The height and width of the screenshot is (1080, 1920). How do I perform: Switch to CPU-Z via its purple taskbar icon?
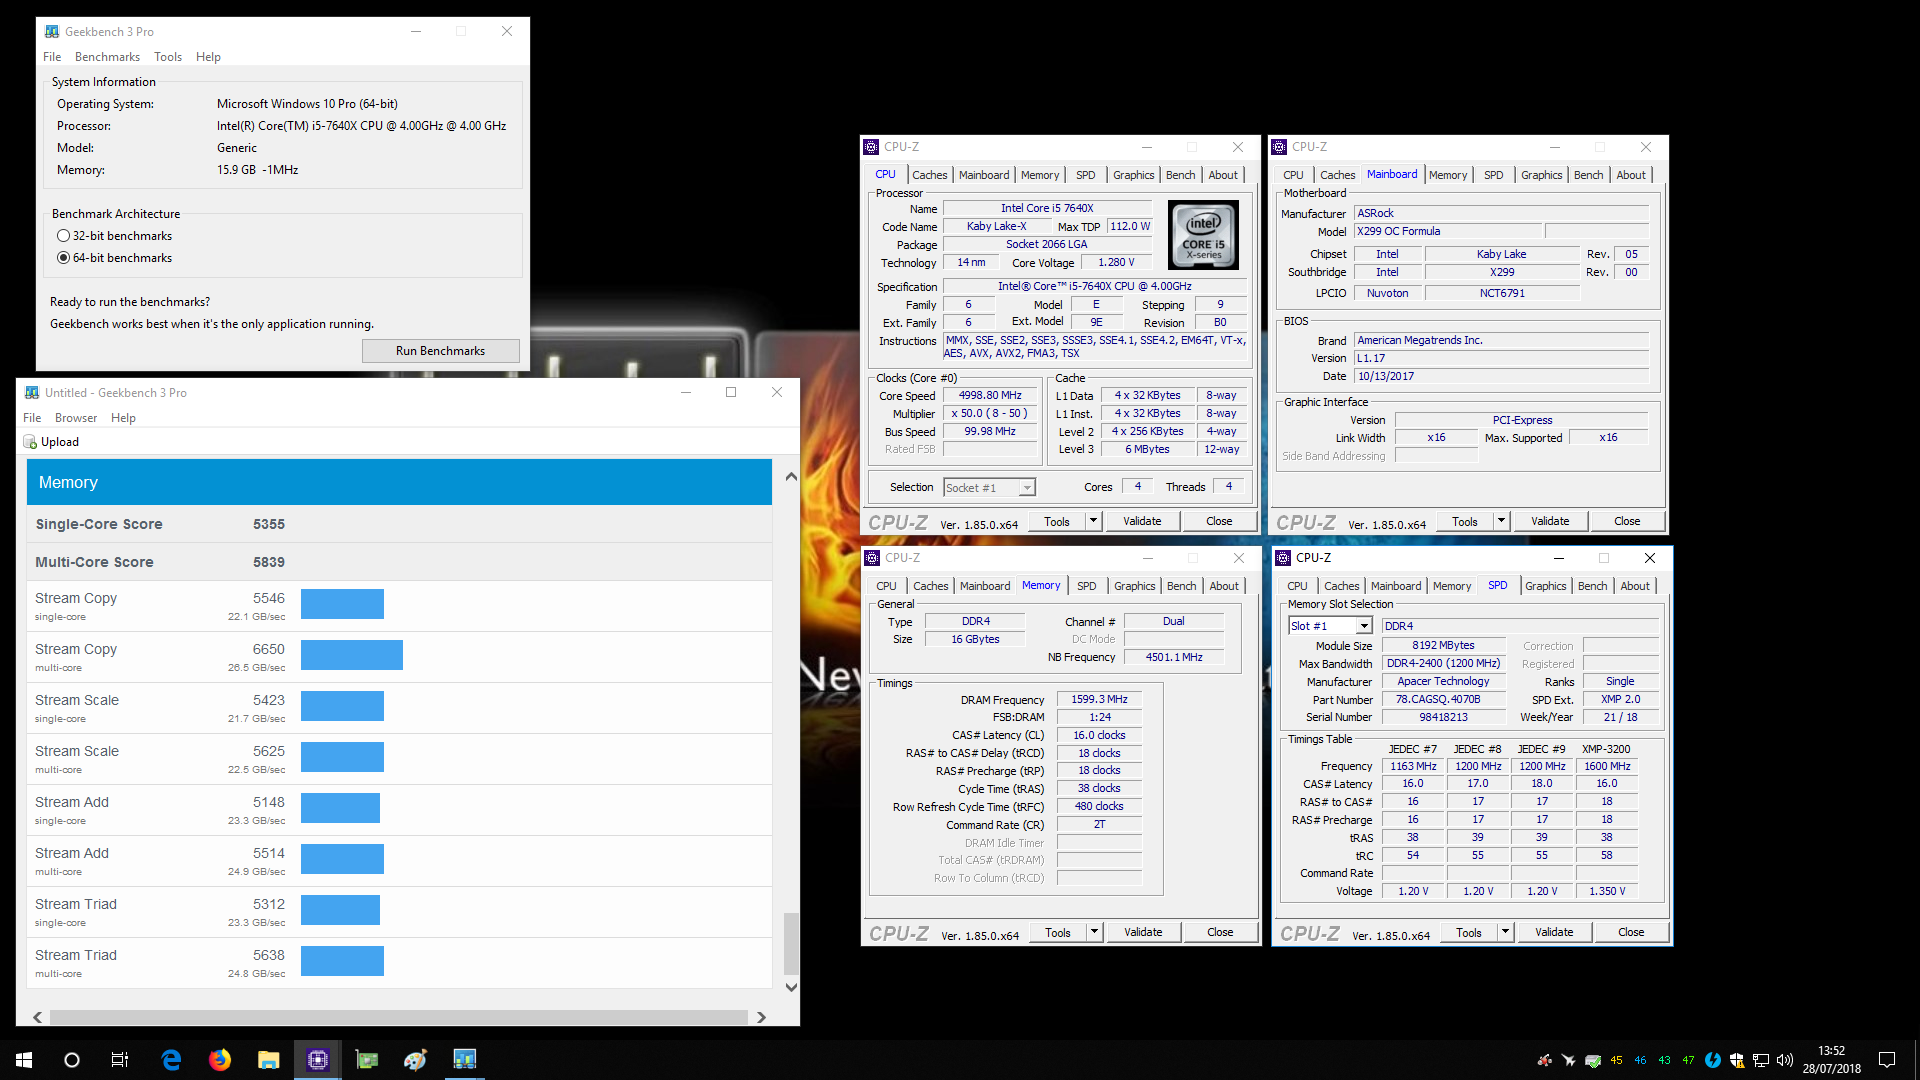(318, 1059)
